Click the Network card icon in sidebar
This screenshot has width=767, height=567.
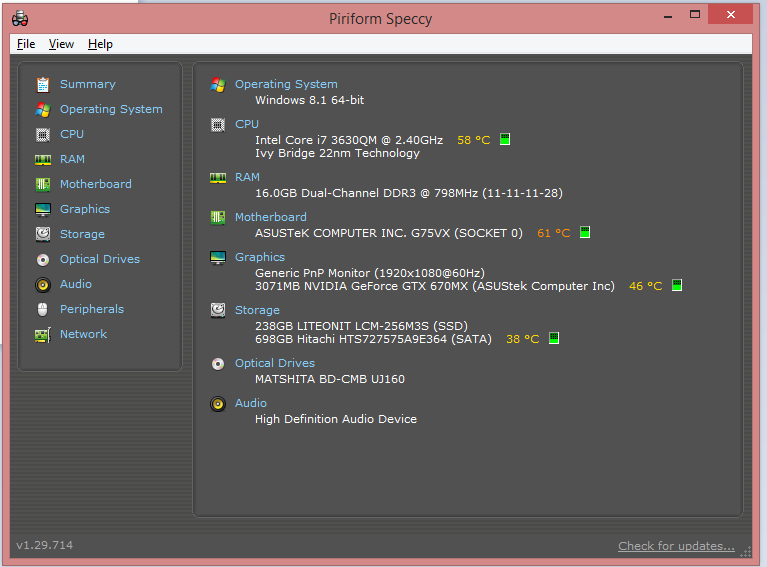[x=43, y=335]
